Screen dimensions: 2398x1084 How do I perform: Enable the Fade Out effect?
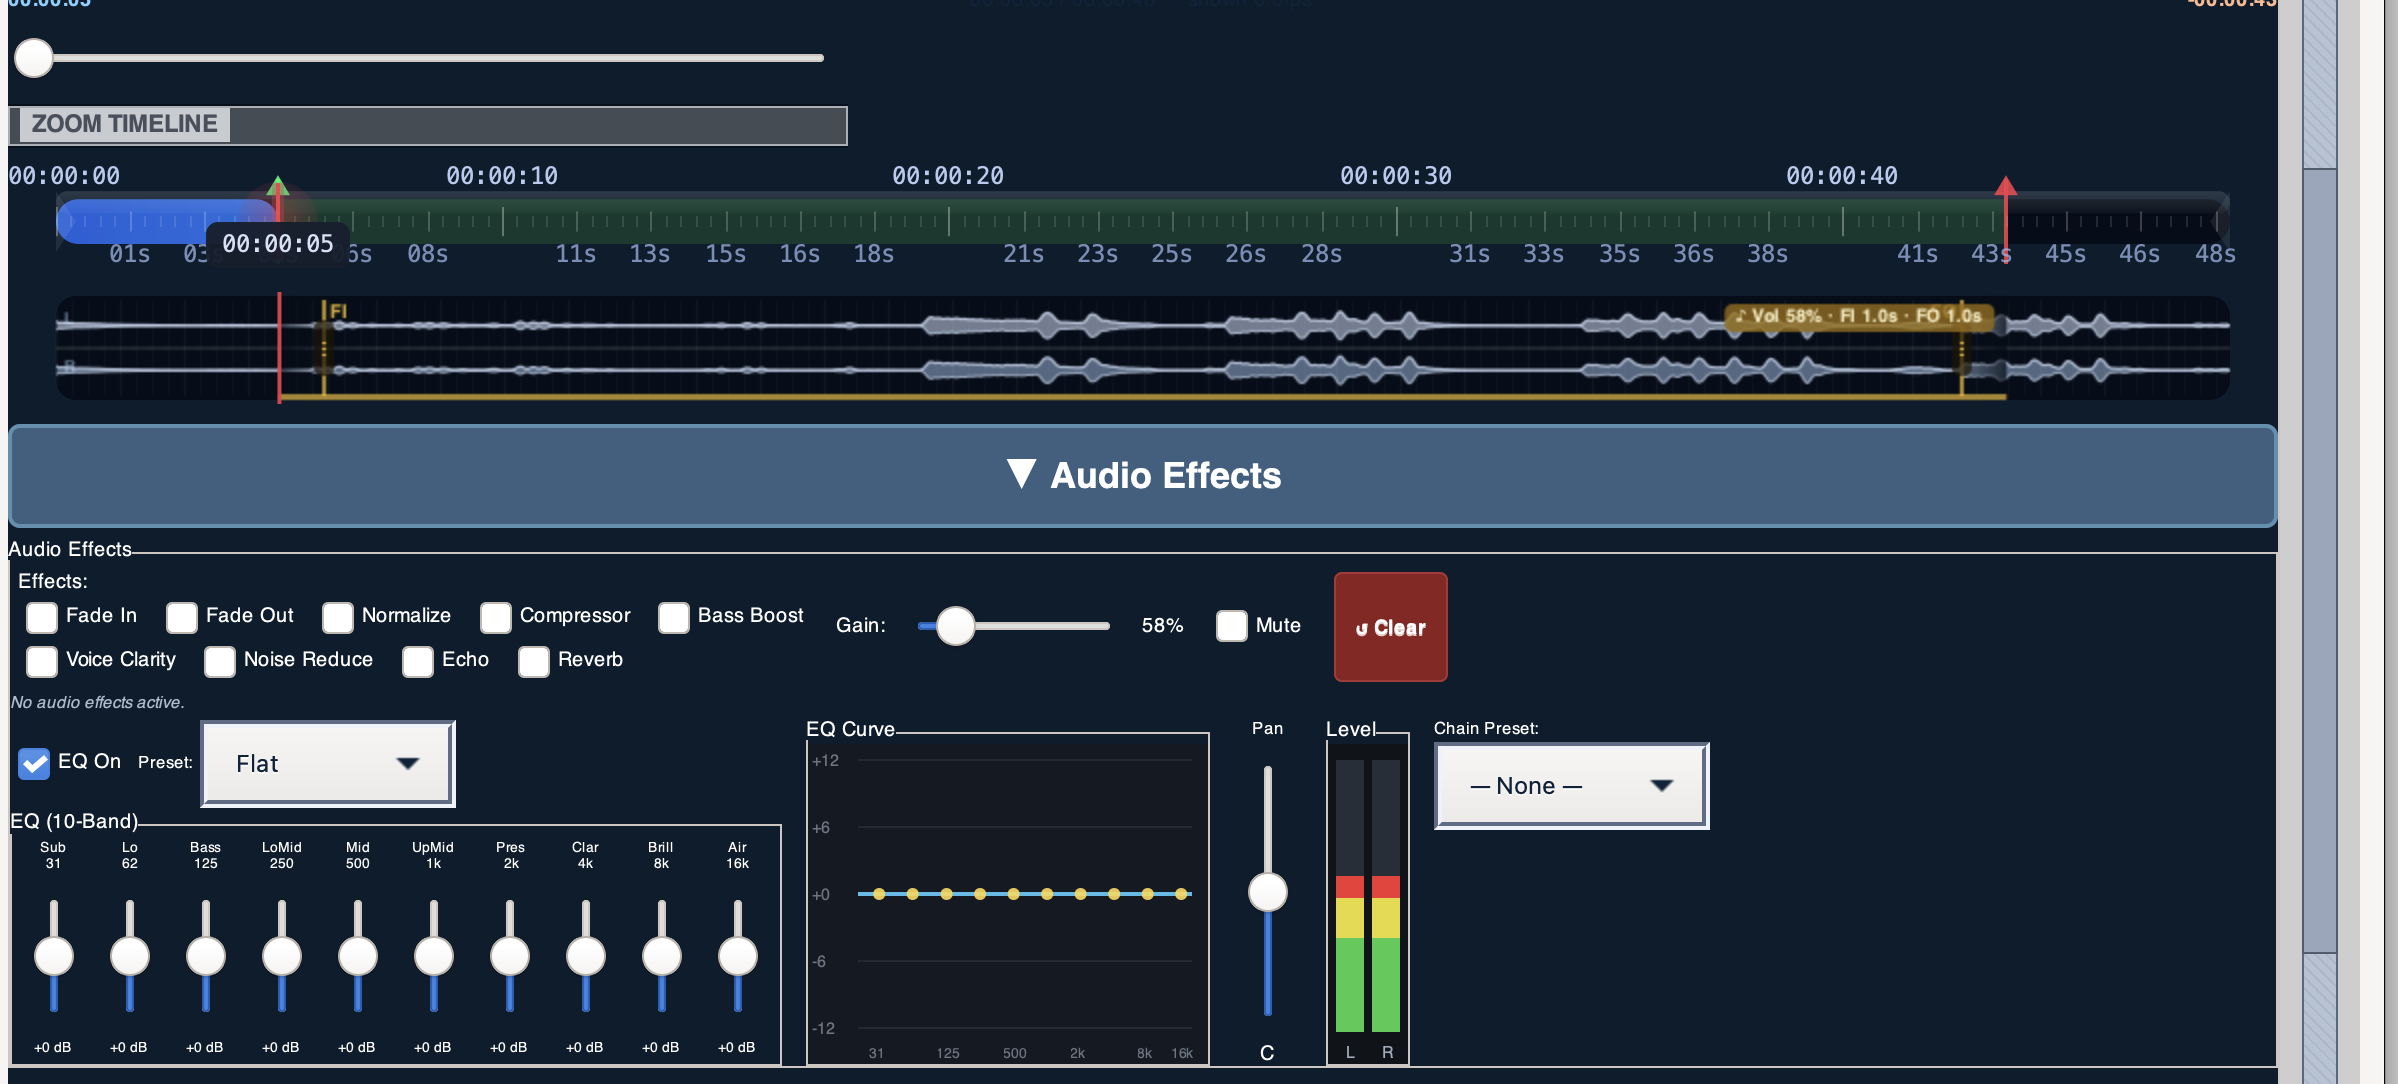coord(181,619)
